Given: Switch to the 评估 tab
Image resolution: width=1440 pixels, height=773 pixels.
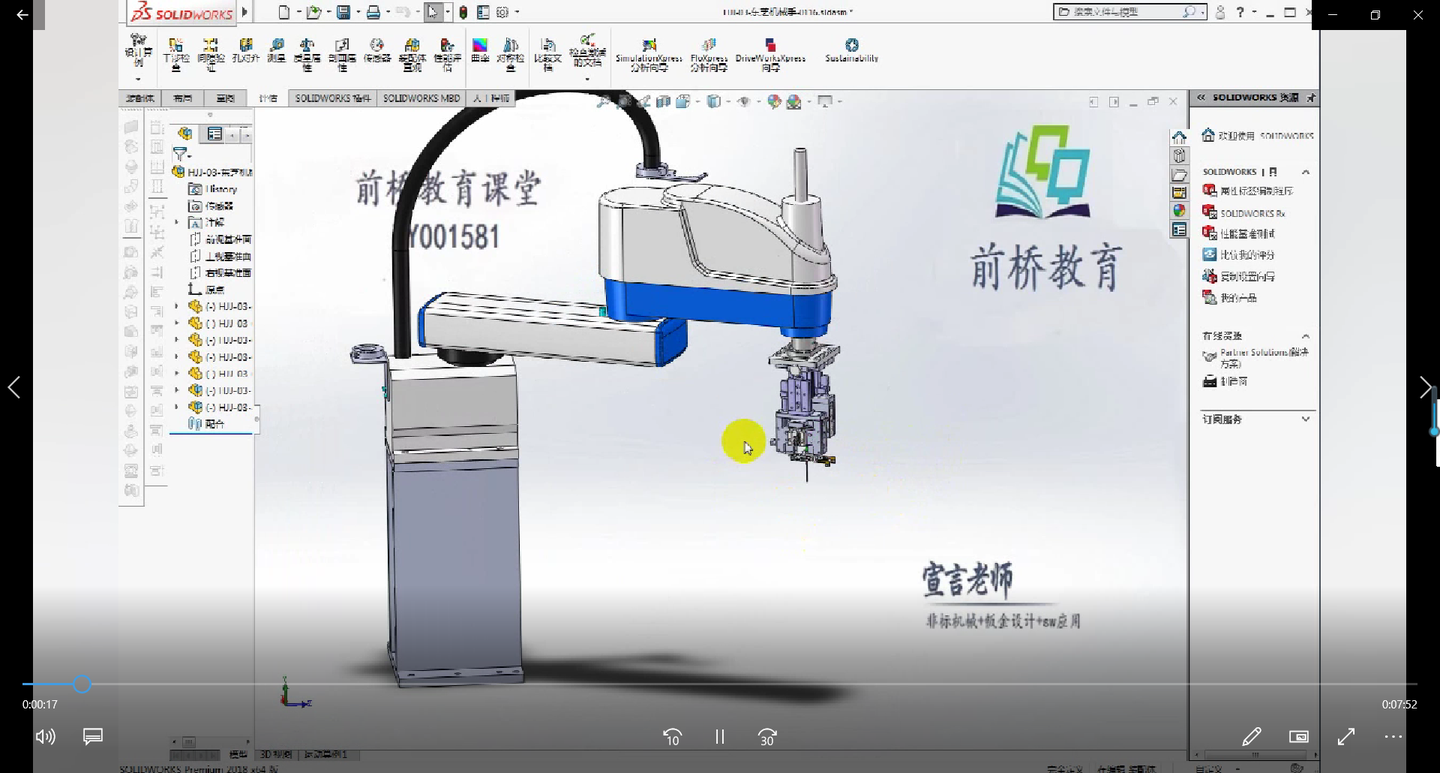Looking at the screenshot, I should click(x=268, y=98).
